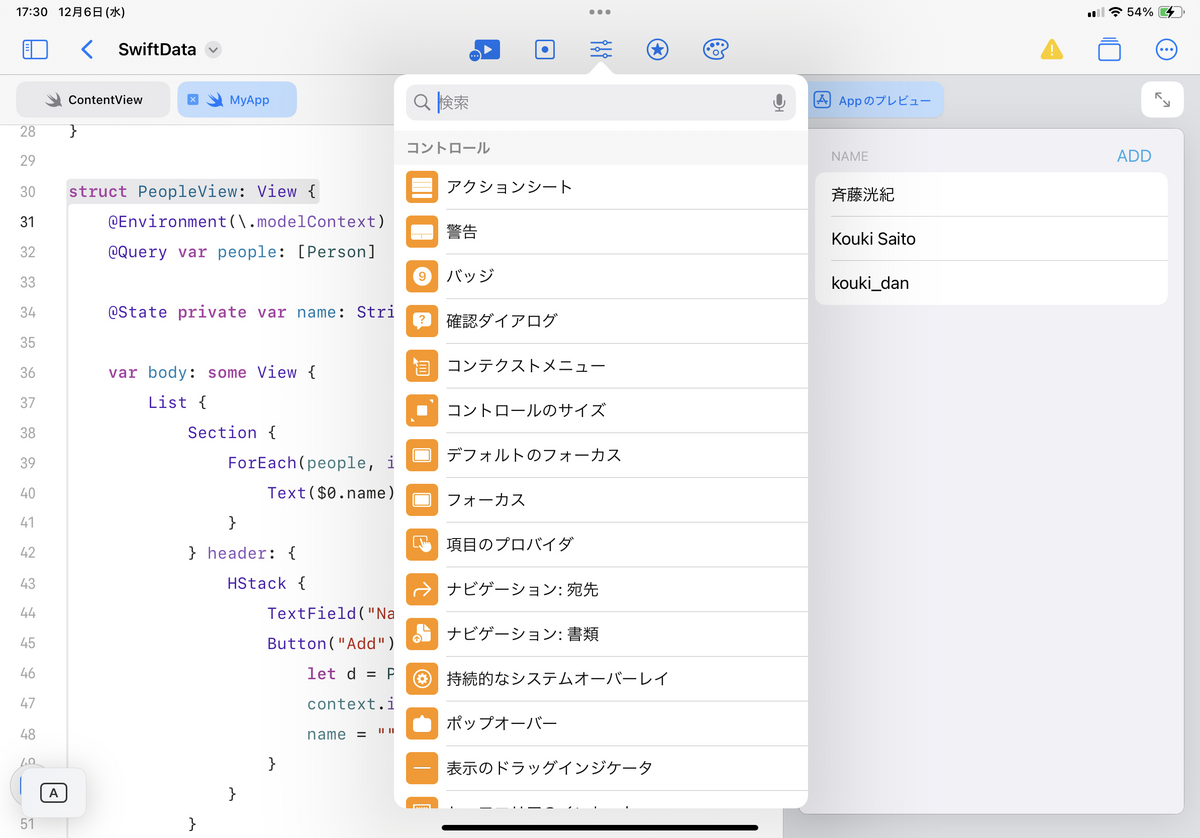Viewport: 1200px width, 838px height.
Task: View the yellow warning triangle issues
Action: coord(1051,49)
